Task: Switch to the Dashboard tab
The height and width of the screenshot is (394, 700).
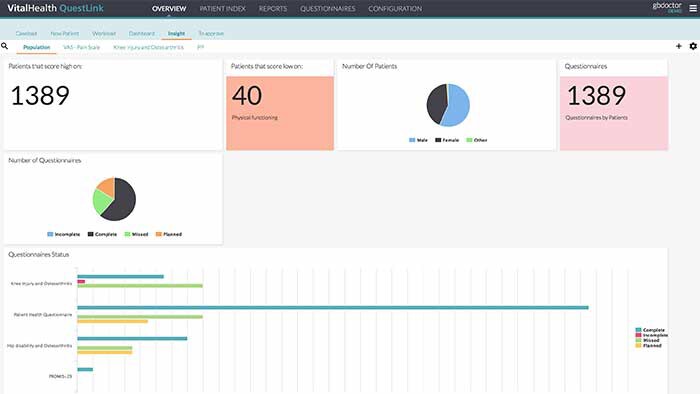Action: point(142,33)
